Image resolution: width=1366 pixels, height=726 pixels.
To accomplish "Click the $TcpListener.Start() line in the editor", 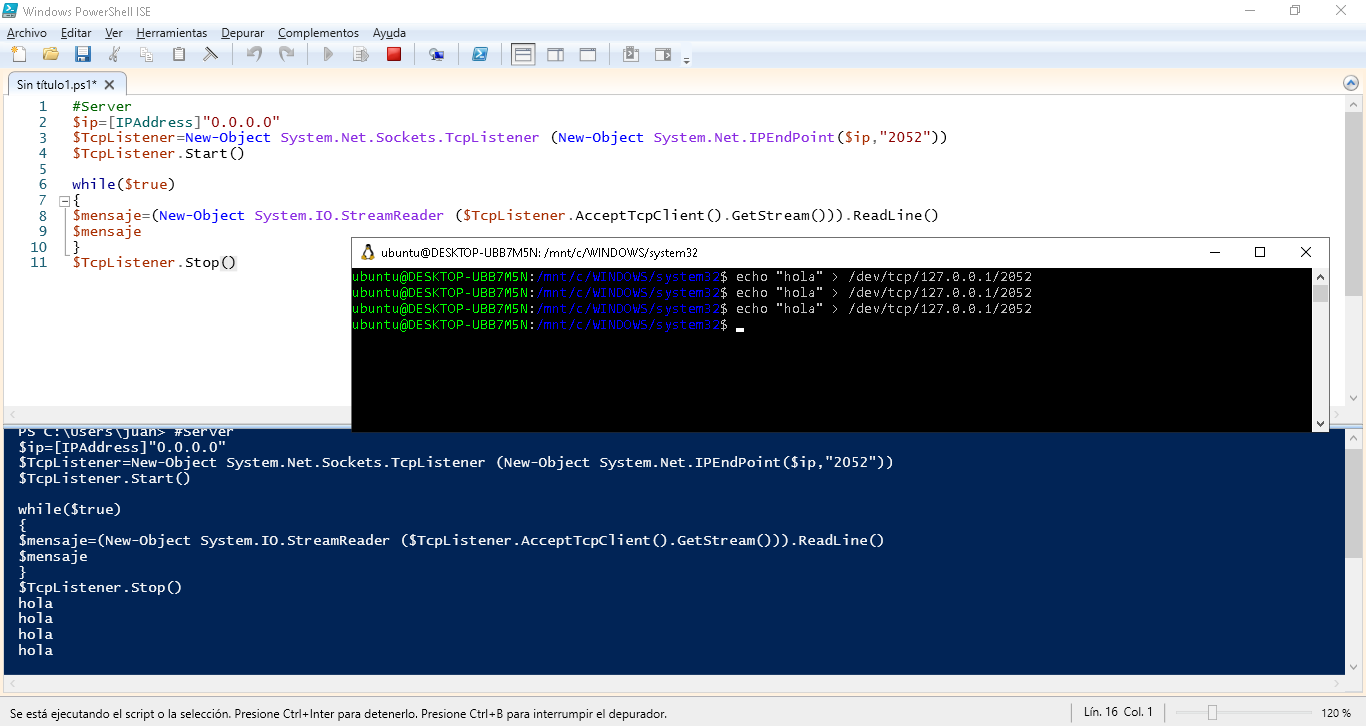I will click(158, 153).
